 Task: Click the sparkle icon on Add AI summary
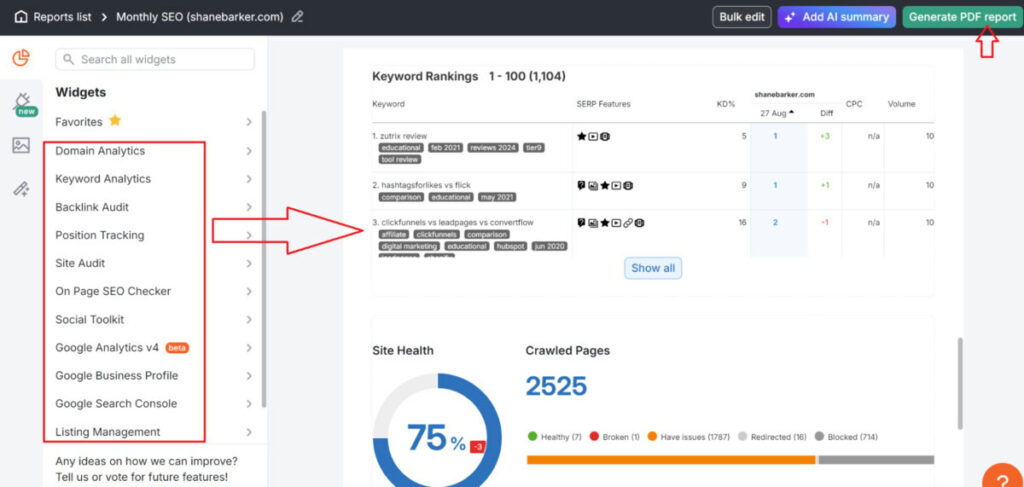click(790, 18)
